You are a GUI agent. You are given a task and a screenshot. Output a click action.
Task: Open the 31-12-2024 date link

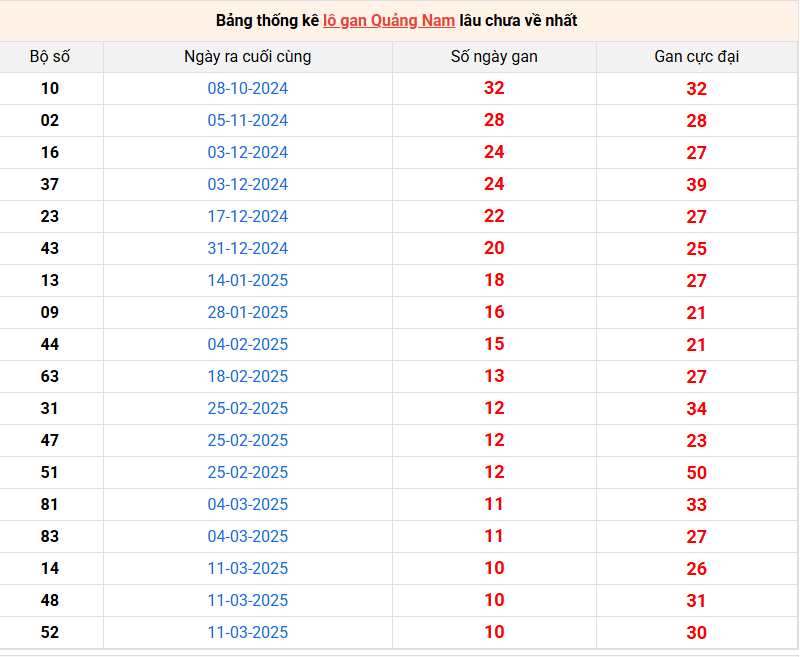(248, 249)
